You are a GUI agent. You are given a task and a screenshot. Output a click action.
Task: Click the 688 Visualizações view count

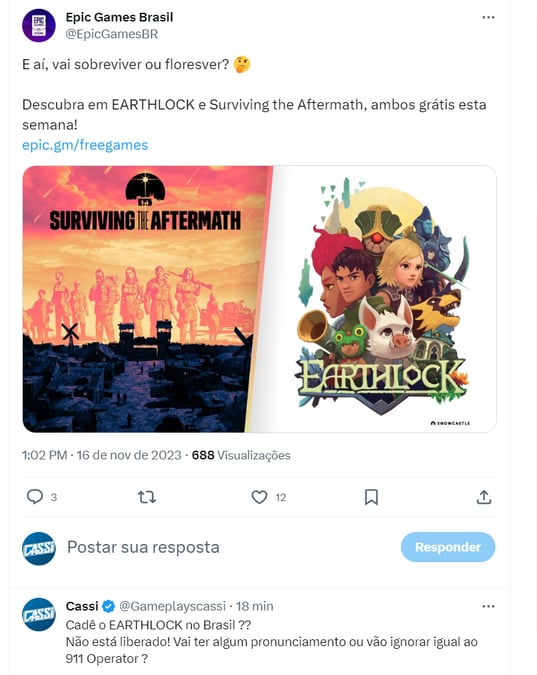point(241,455)
